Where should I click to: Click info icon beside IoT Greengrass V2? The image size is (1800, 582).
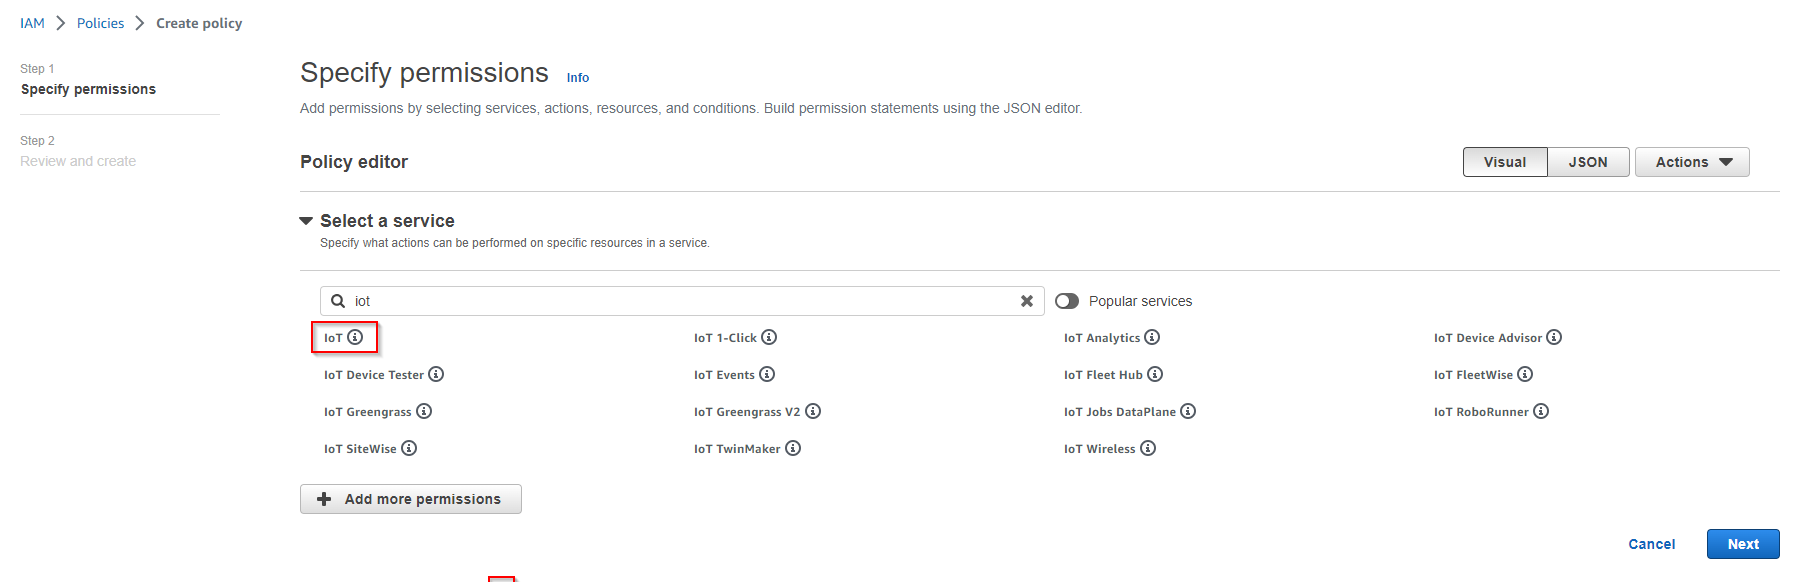tap(813, 411)
